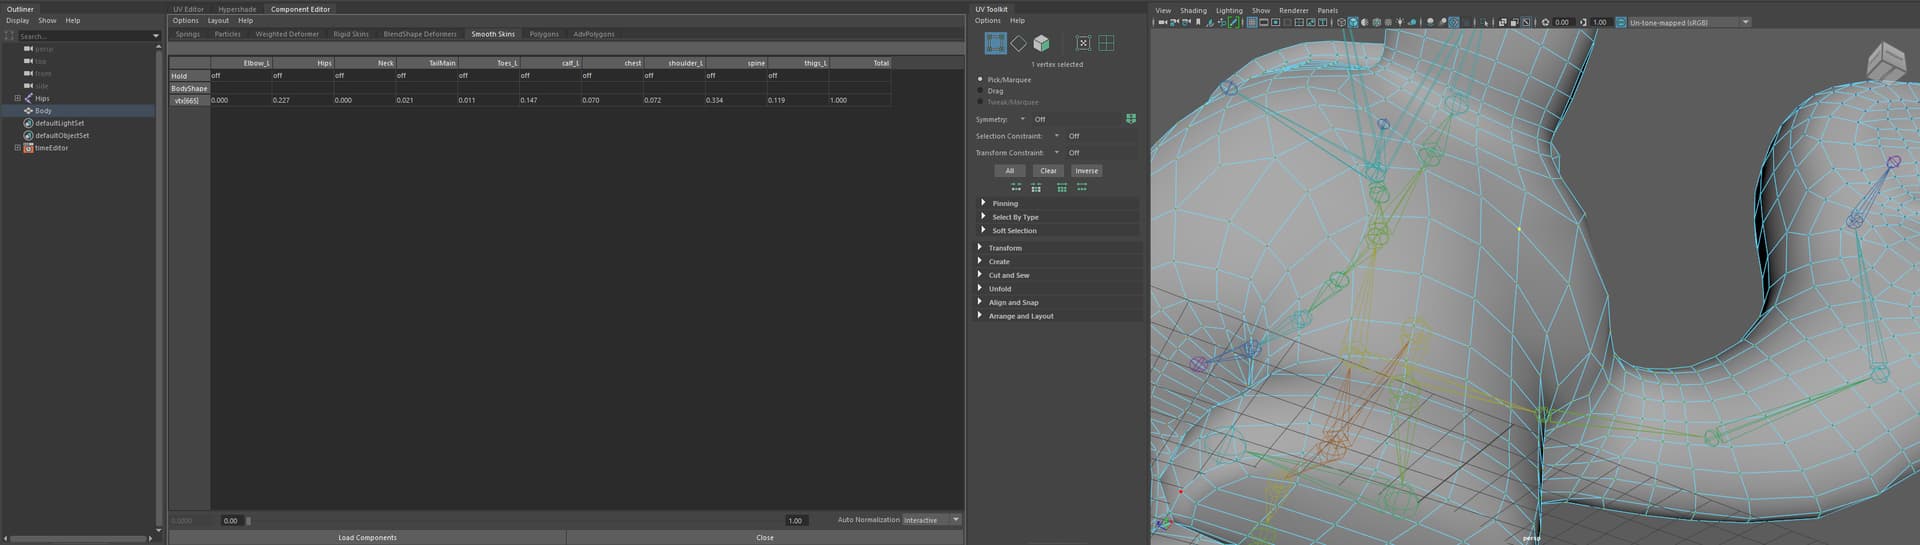Click the ViewCube in viewport corner
1920x545 pixels.
pos(1886,62)
